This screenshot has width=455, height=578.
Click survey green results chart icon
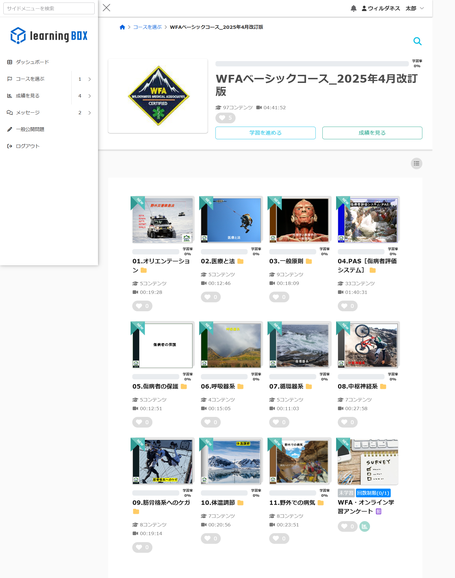click(x=365, y=526)
